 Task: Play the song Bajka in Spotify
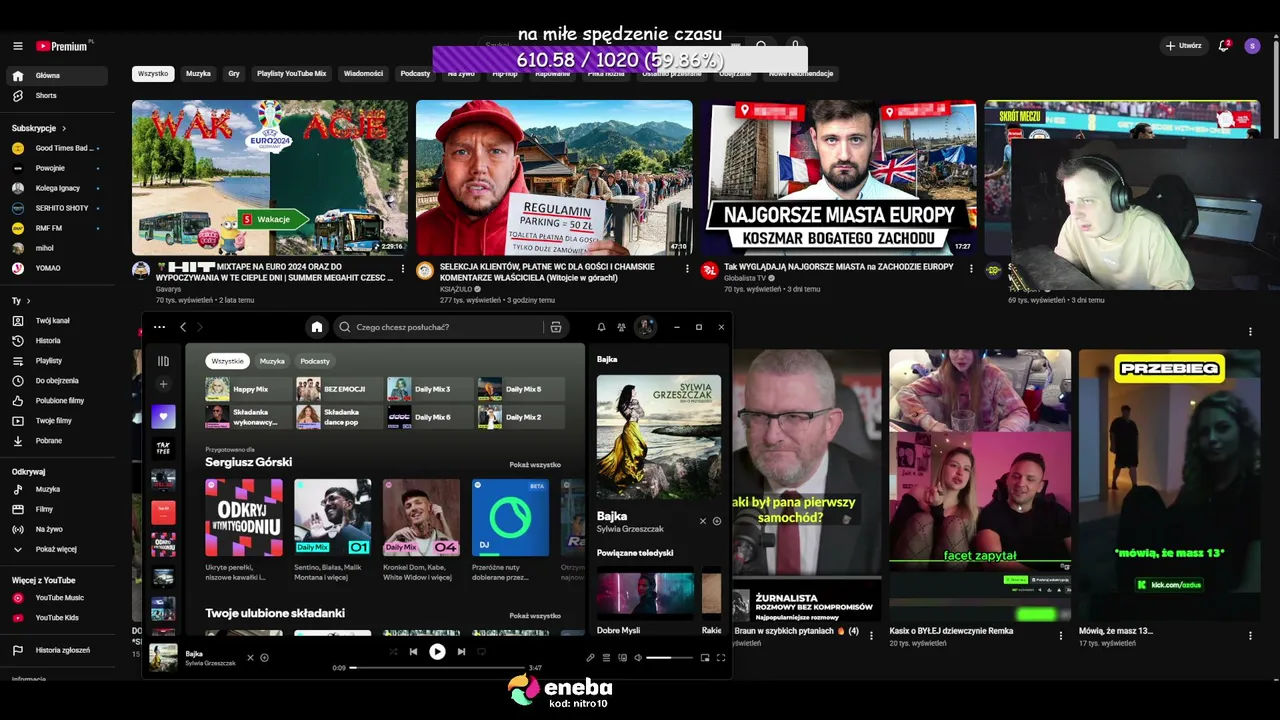[437, 652]
